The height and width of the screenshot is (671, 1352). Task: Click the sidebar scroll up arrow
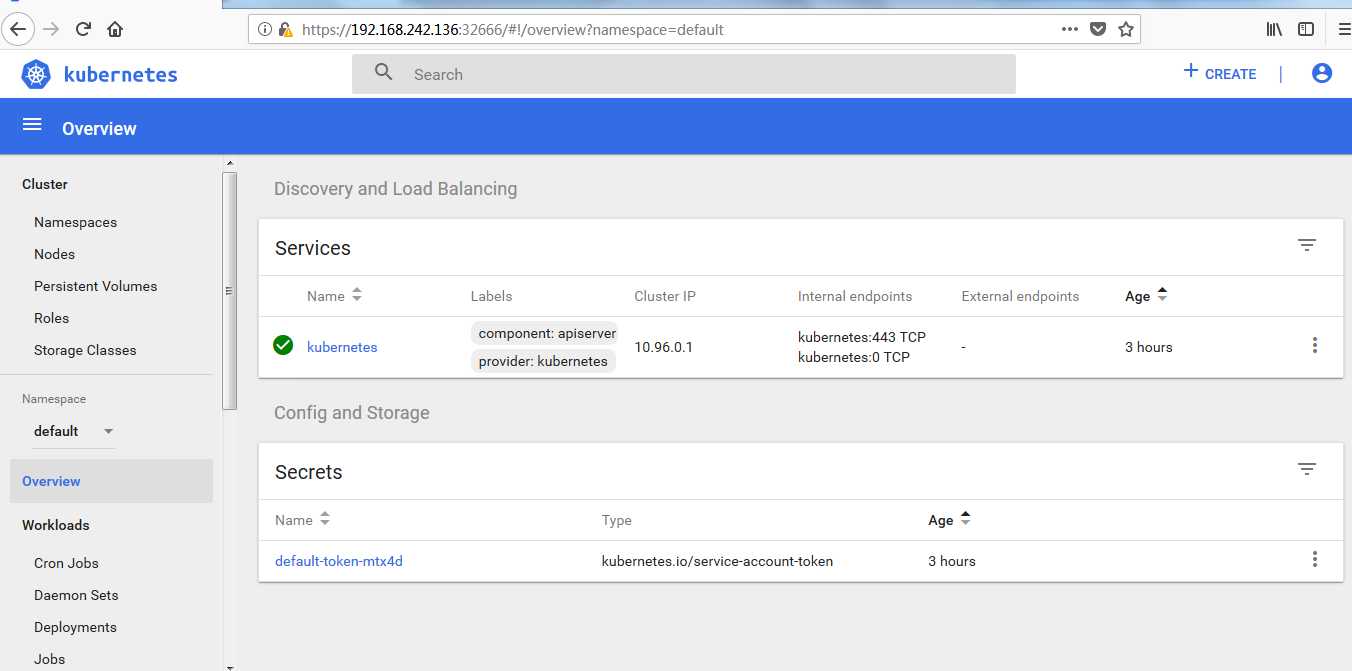230,162
